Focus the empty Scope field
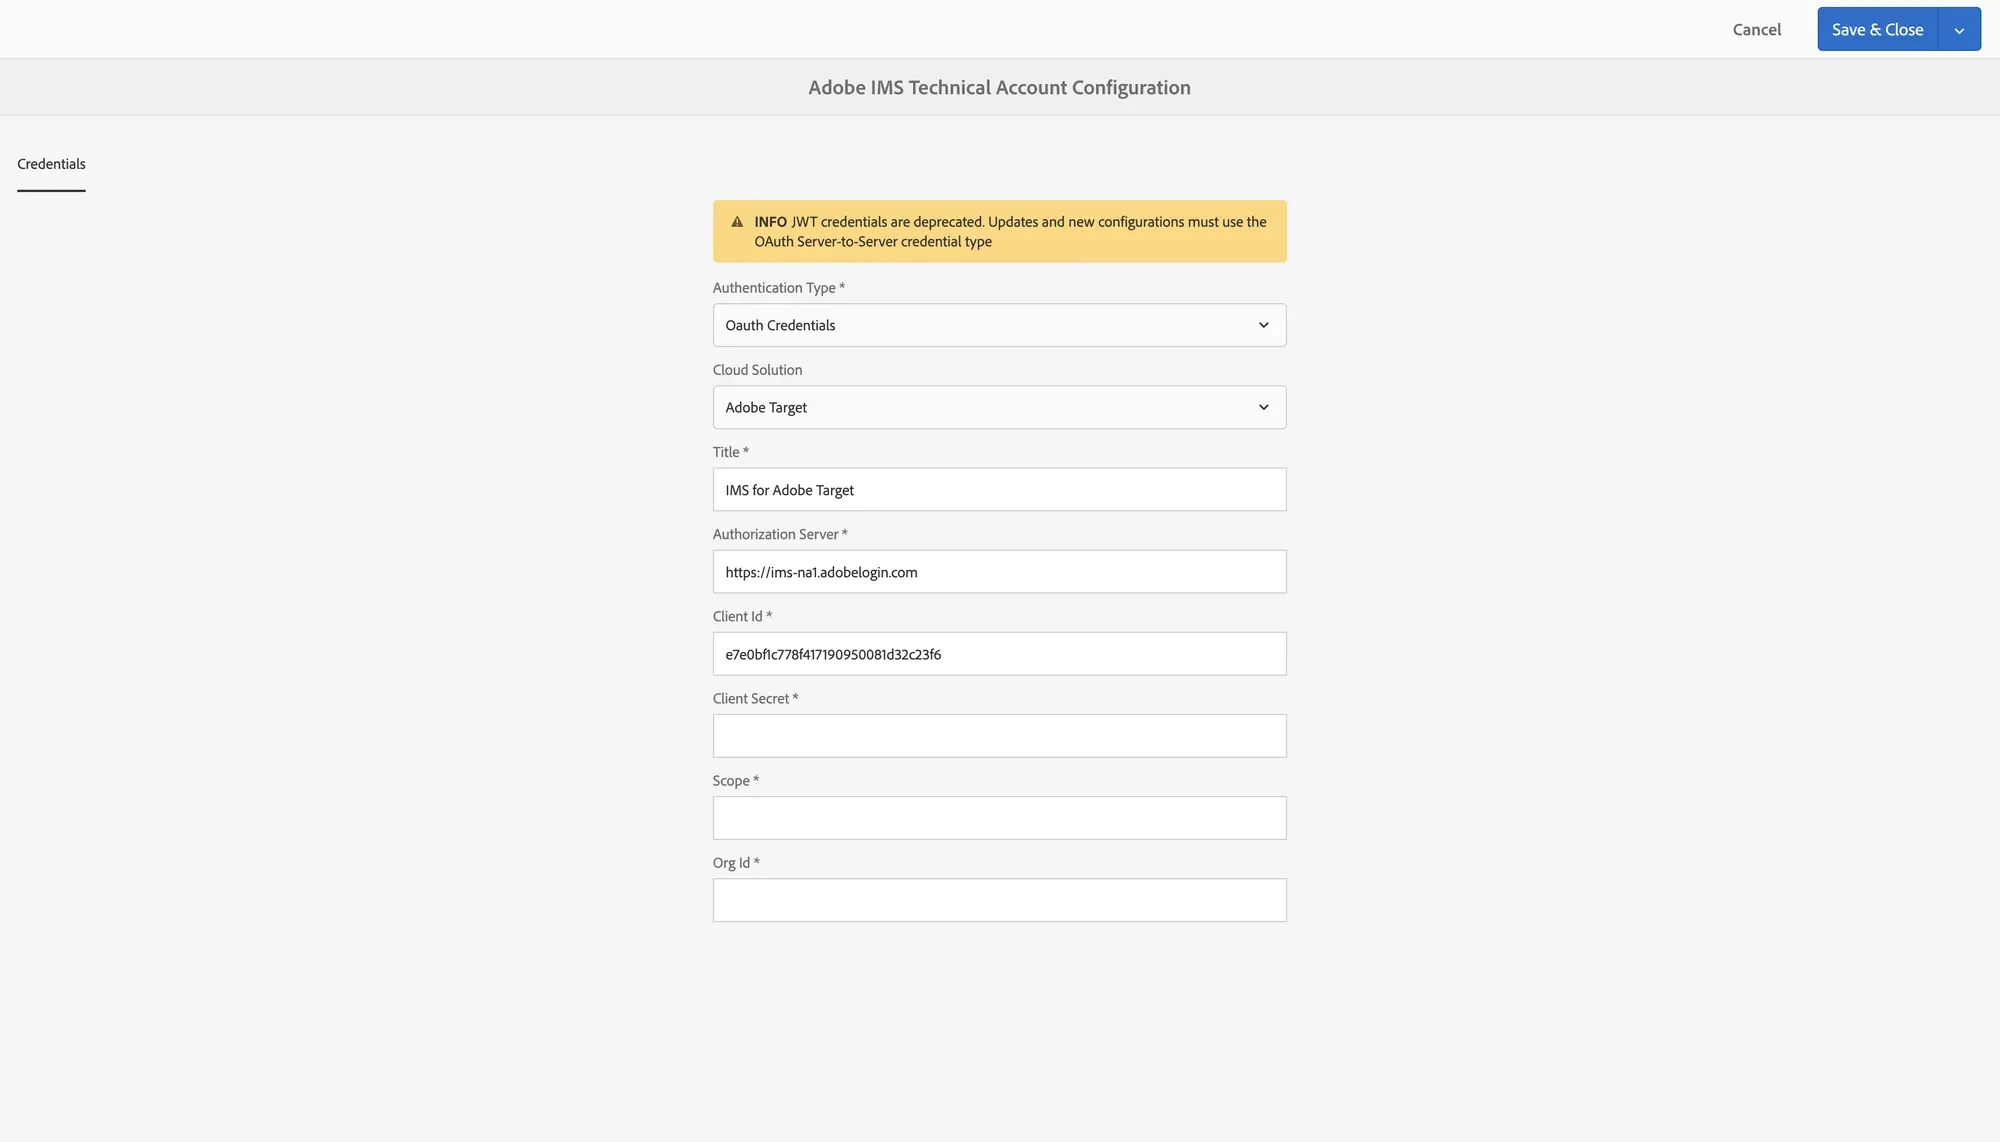 [999, 818]
